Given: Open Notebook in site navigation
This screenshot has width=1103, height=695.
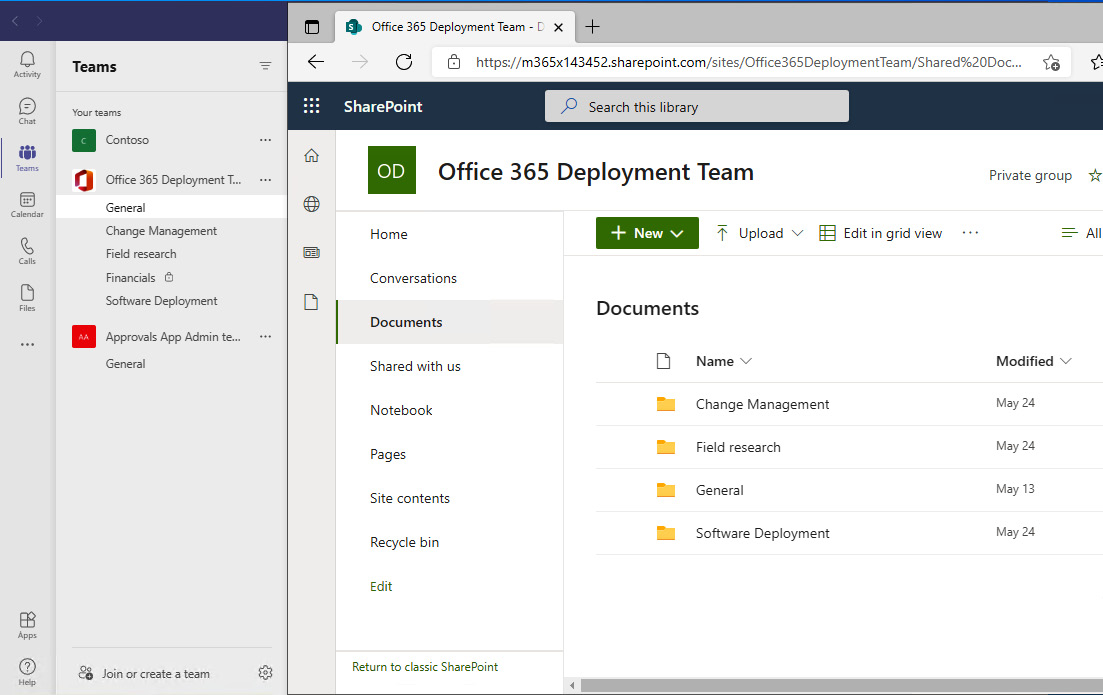Looking at the screenshot, I should pyautogui.click(x=401, y=410).
